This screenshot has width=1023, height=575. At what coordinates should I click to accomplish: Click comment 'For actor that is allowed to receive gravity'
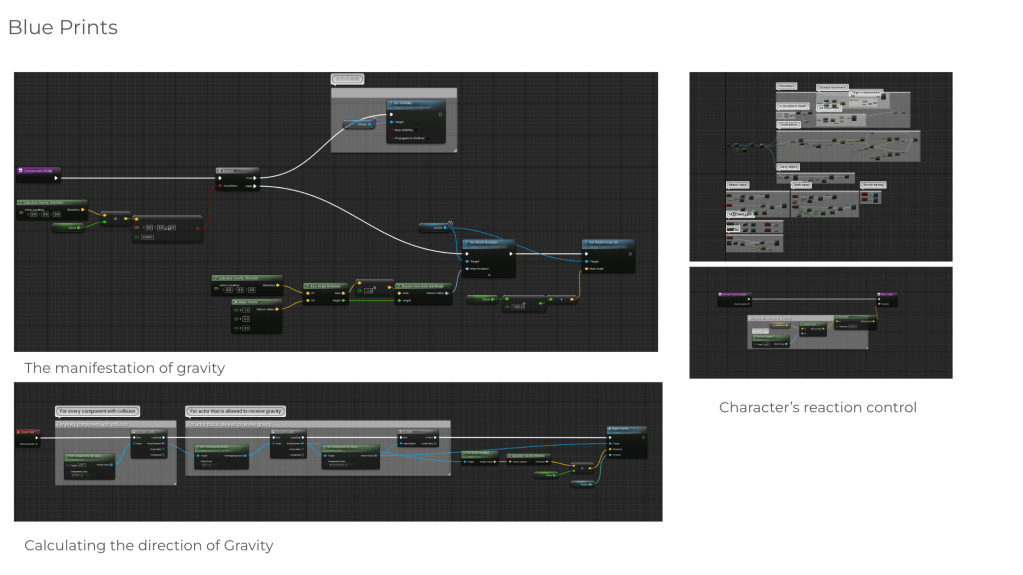235,411
